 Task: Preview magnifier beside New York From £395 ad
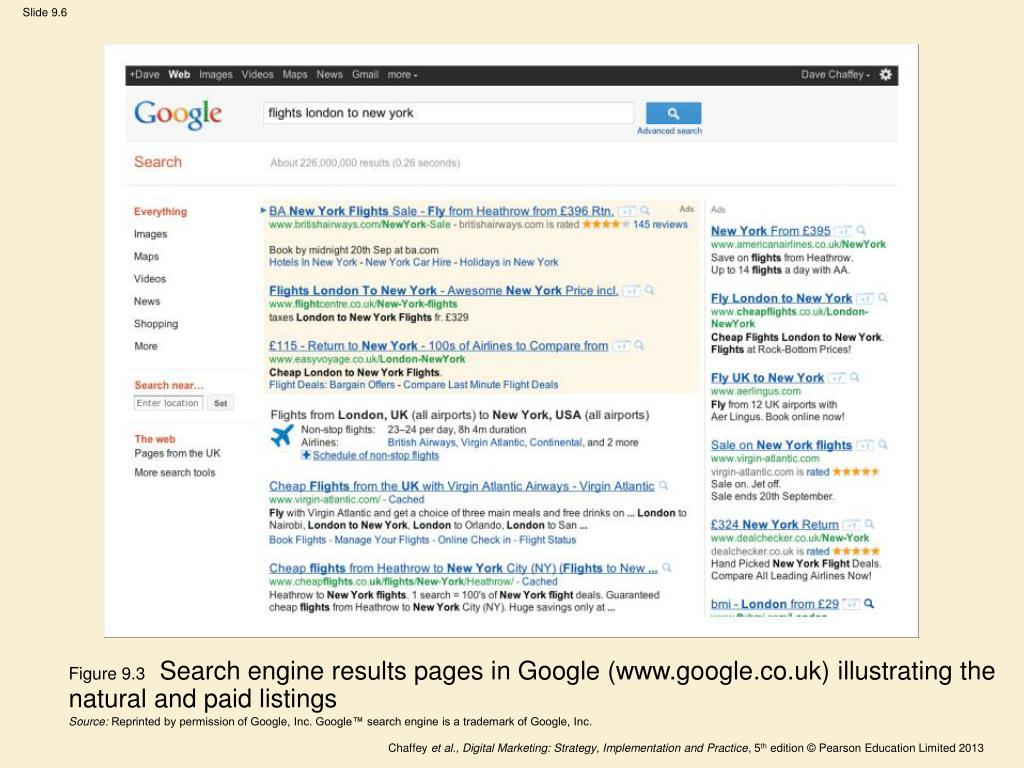pos(861,231)
